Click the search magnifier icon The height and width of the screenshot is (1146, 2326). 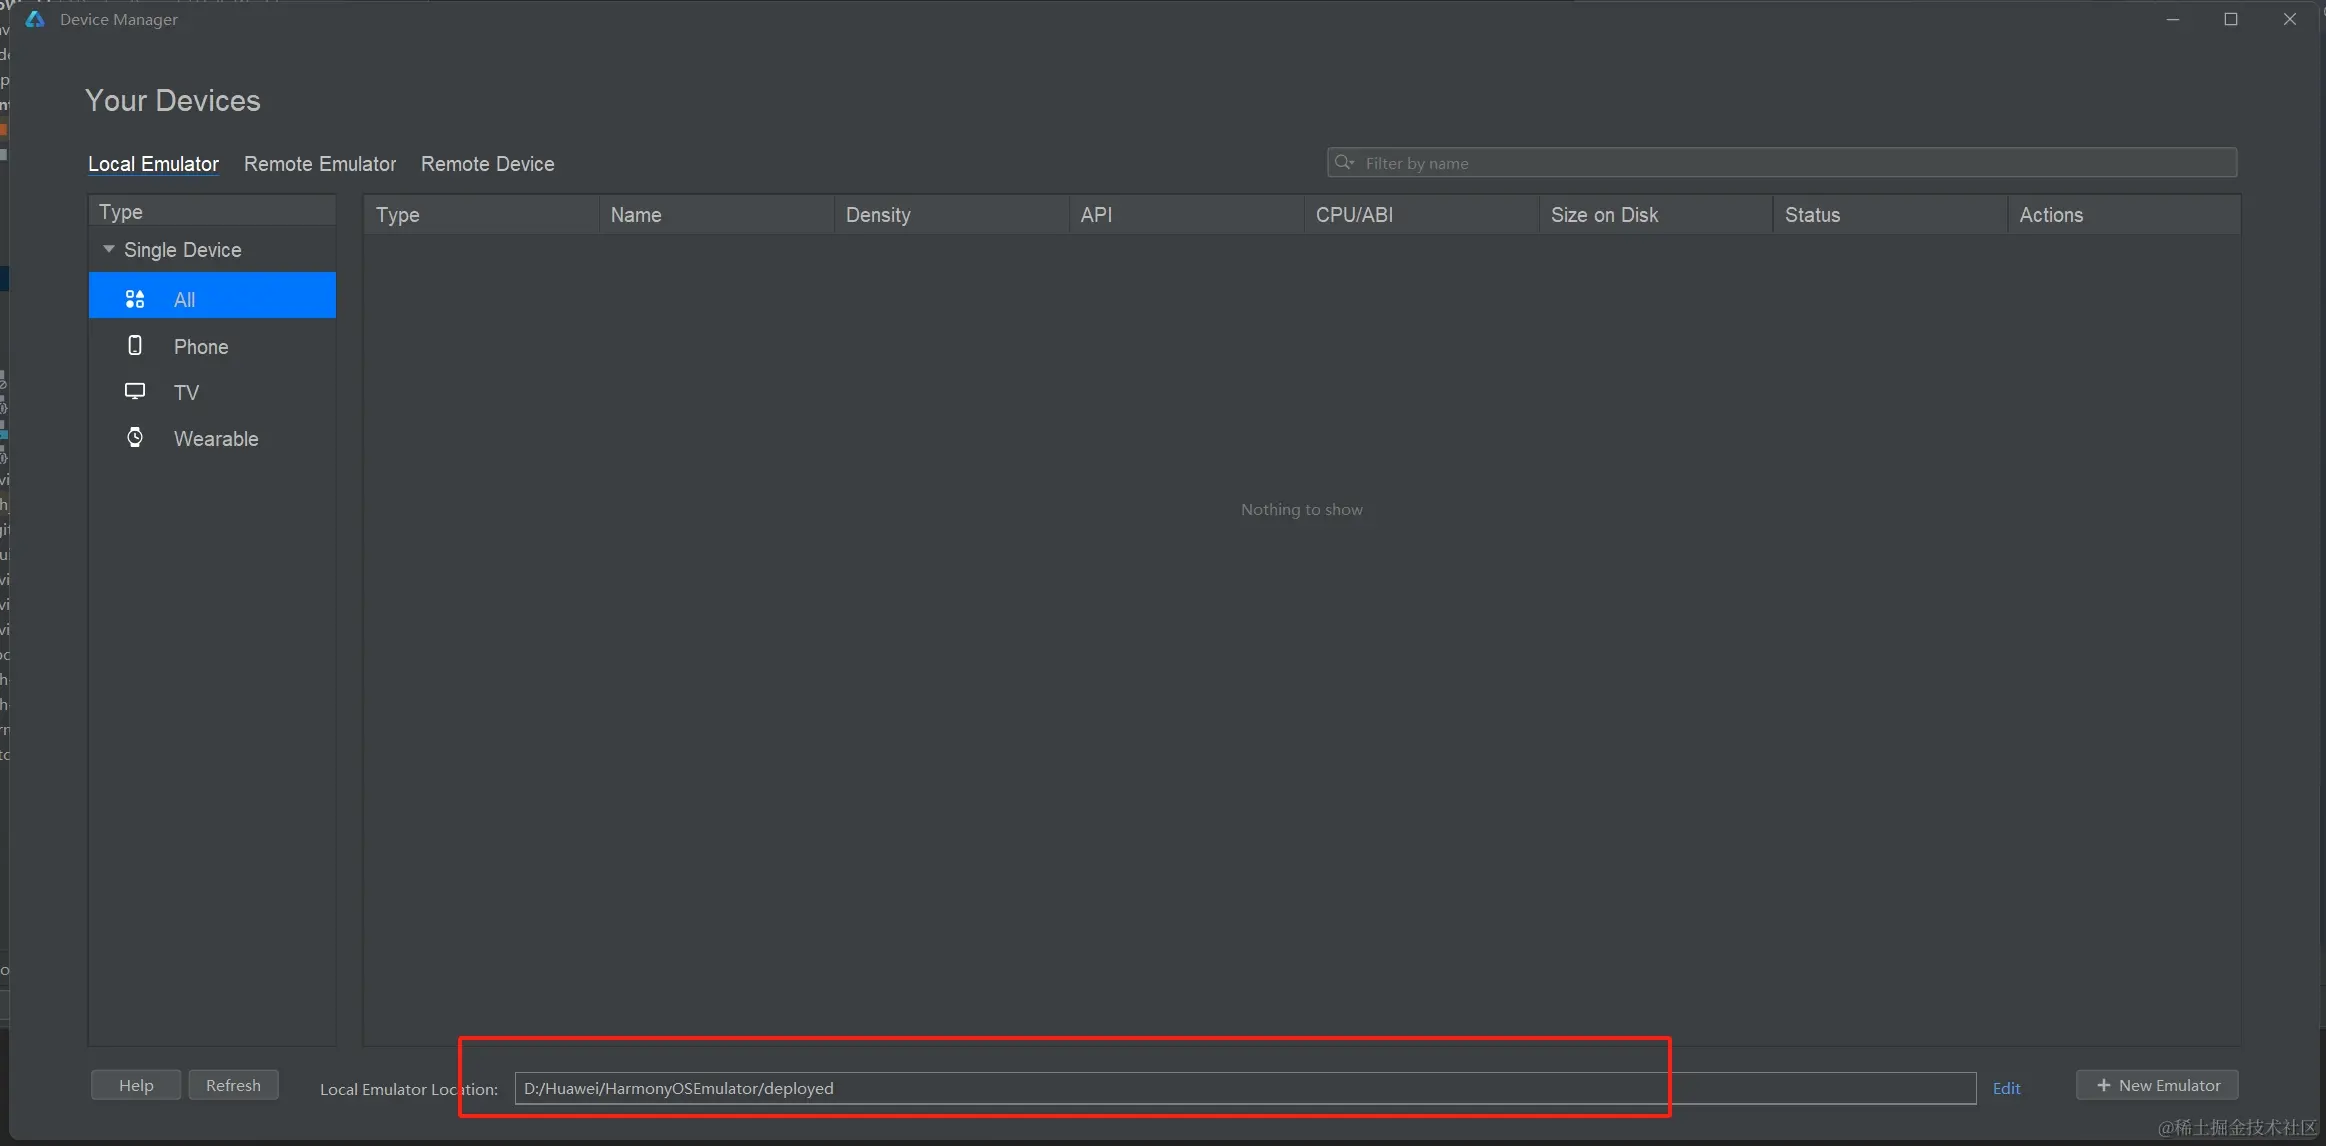1344,163
